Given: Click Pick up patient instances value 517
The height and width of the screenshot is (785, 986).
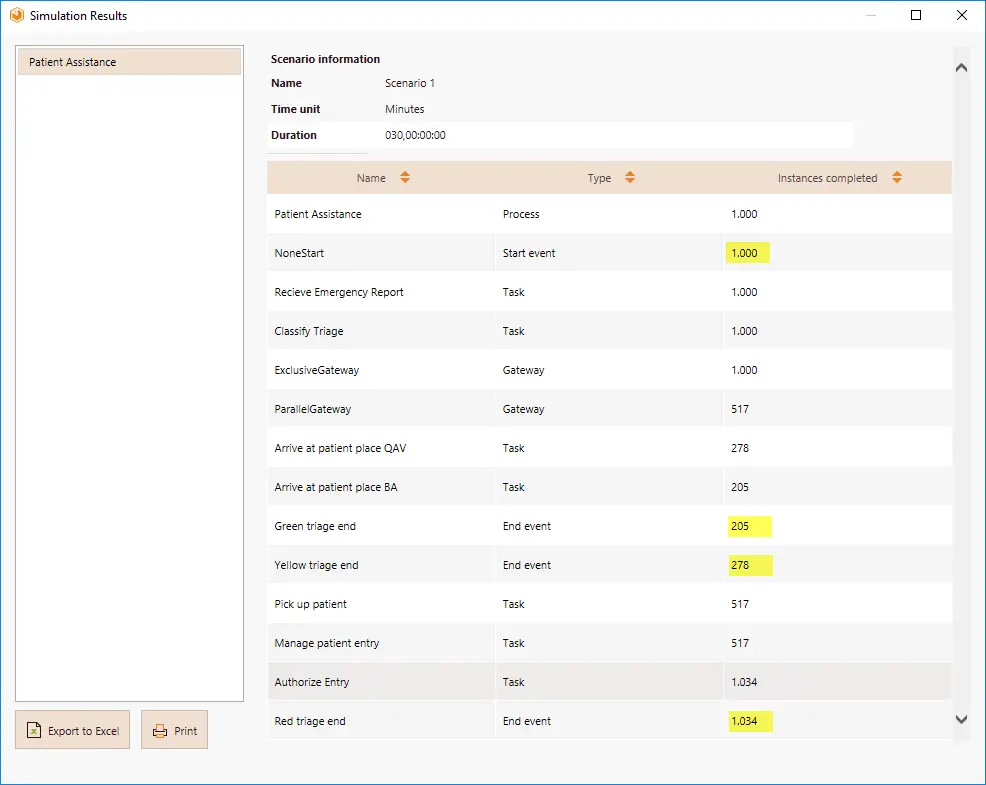Looking at the screenshot, I should [740, 604].
